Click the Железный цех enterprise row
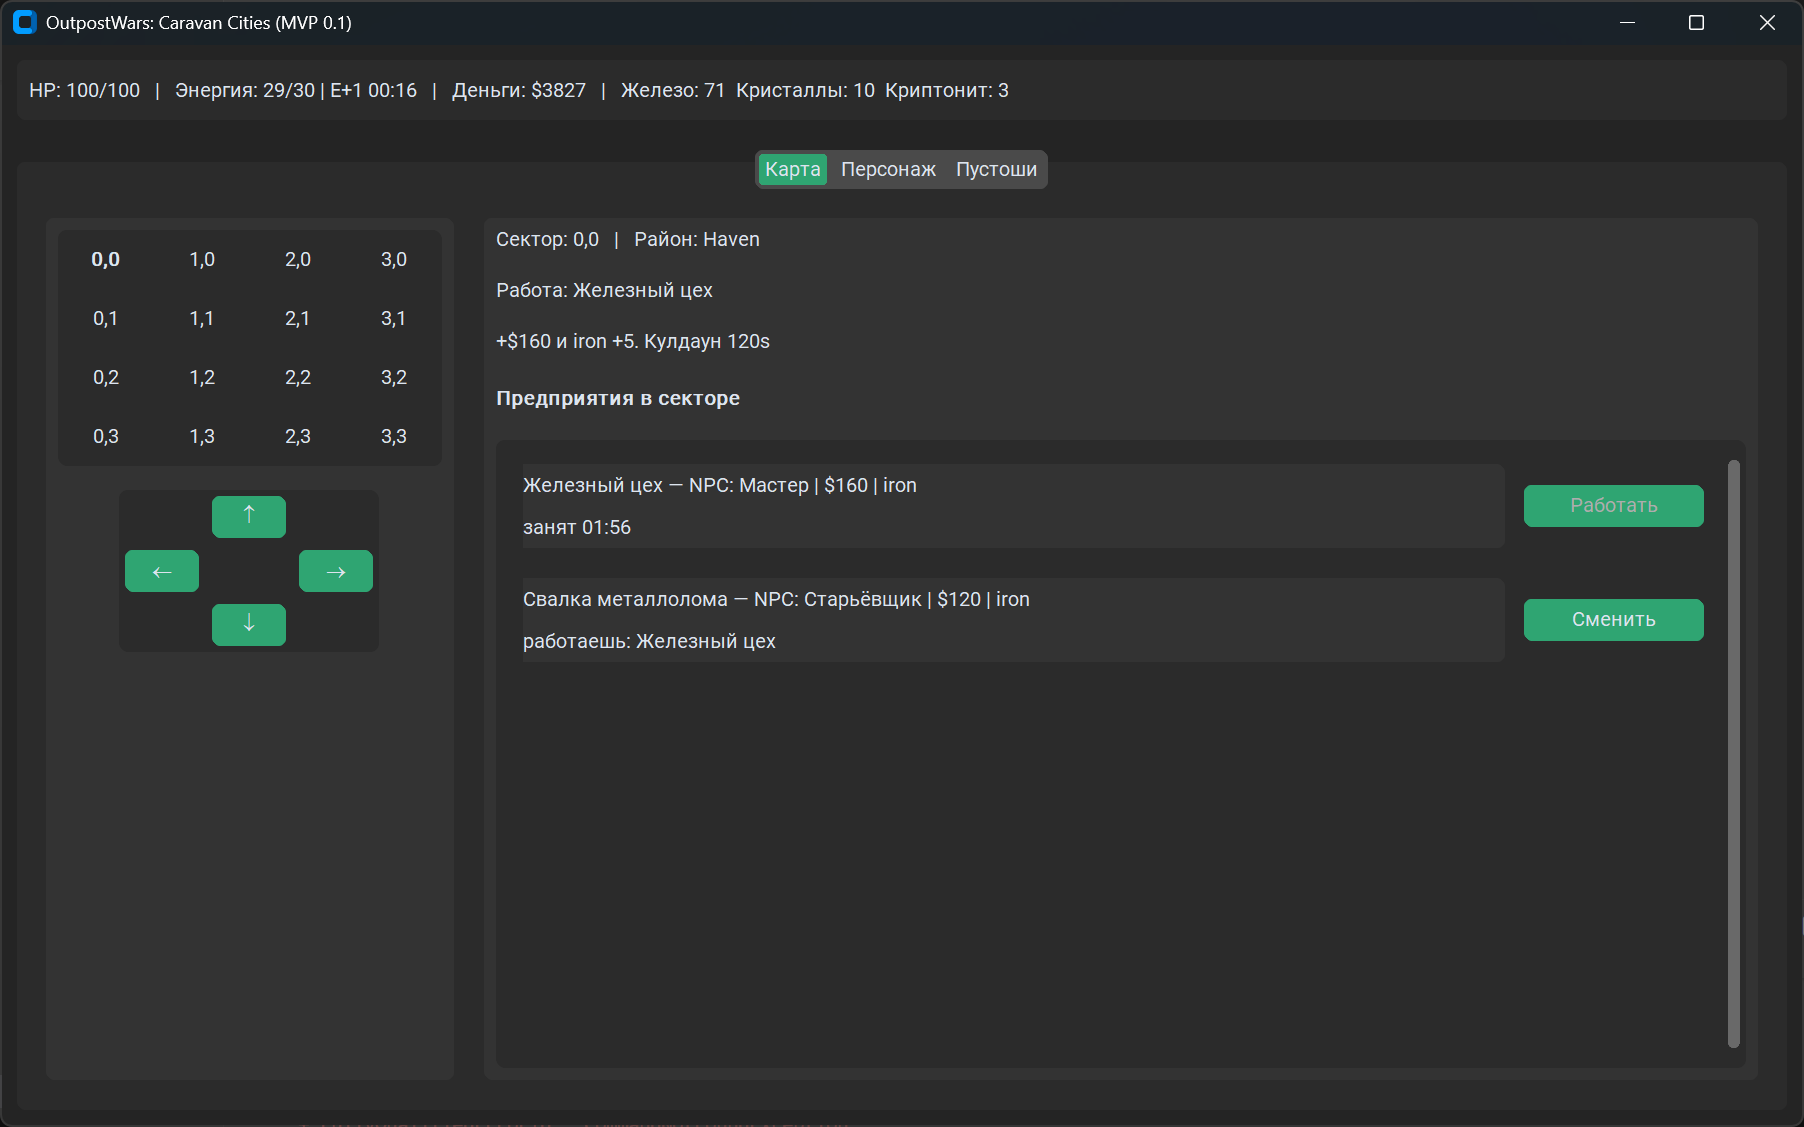The height and width of the screenshot is (1127, 1804). (x=1012, y=506)
